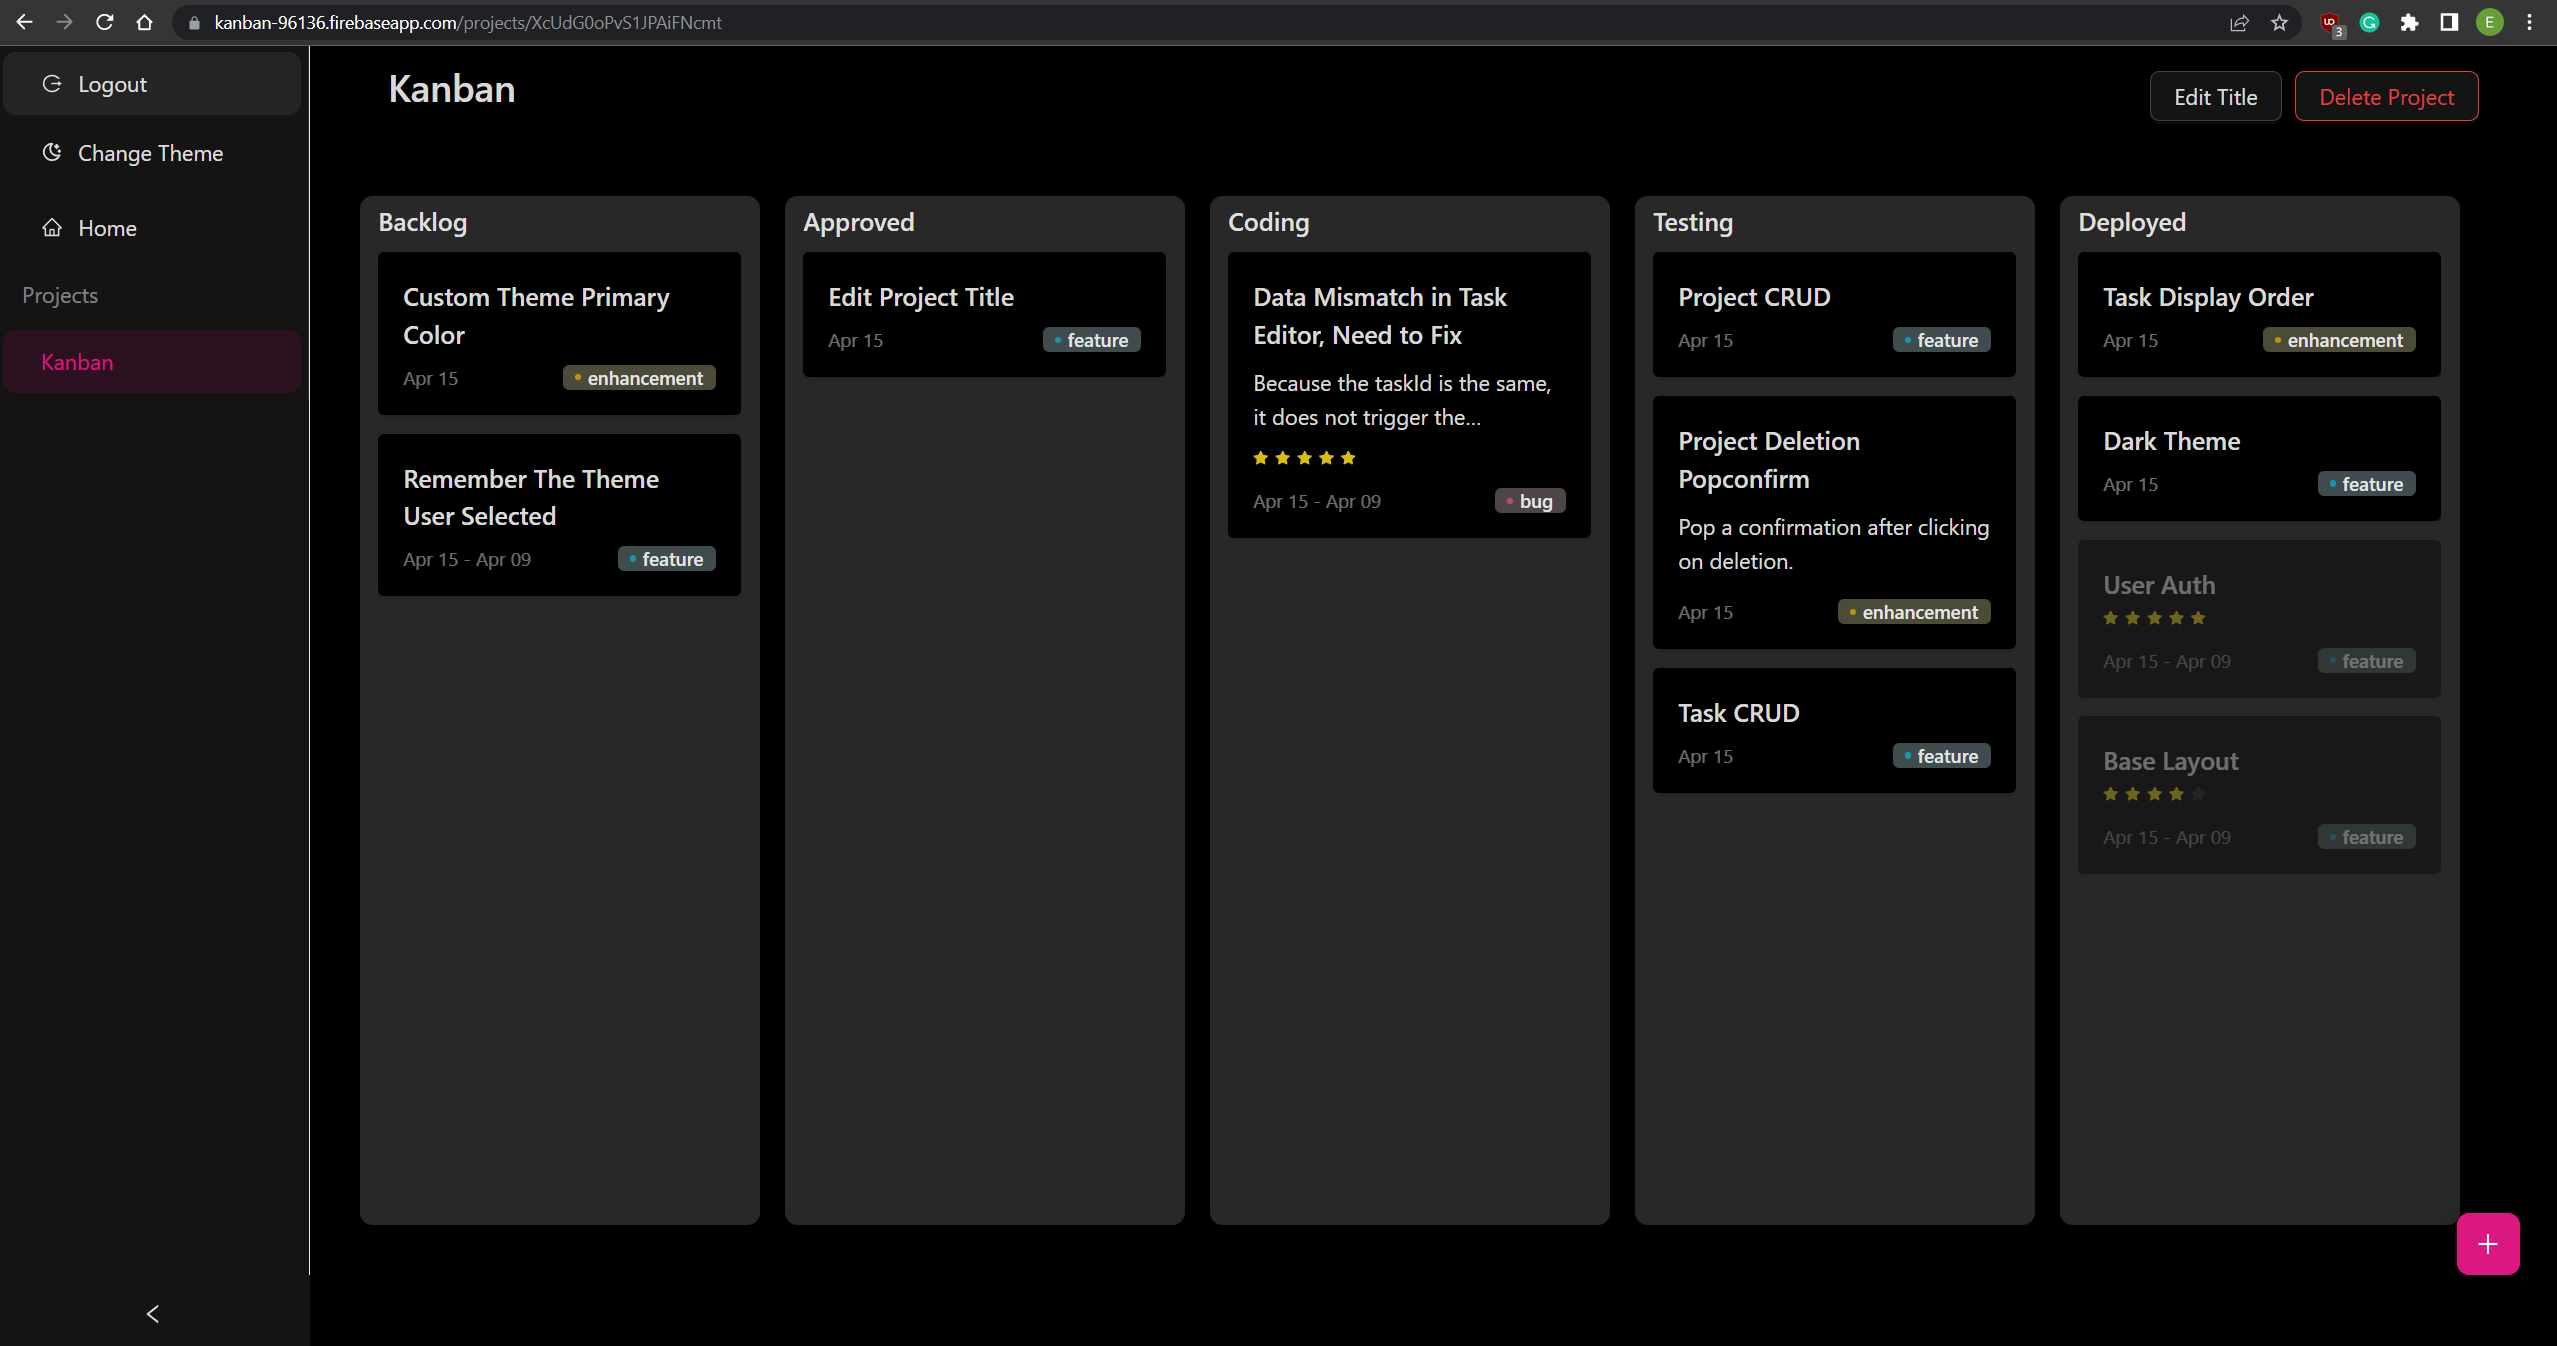The image size is (2557, 1346).
Task: Click the browser address bar URL
Action: click(468, 22)
